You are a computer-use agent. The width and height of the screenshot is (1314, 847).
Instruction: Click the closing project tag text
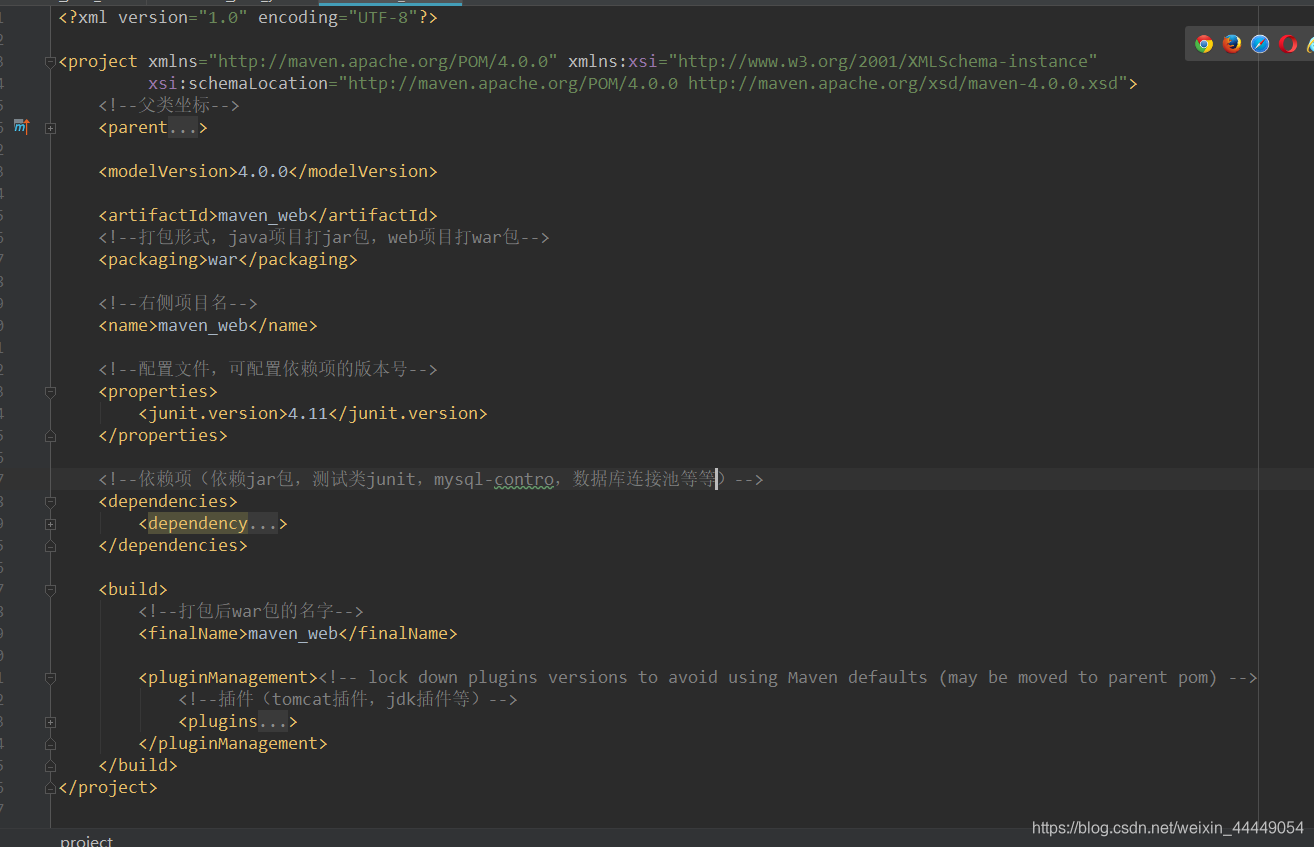(108, 787)
